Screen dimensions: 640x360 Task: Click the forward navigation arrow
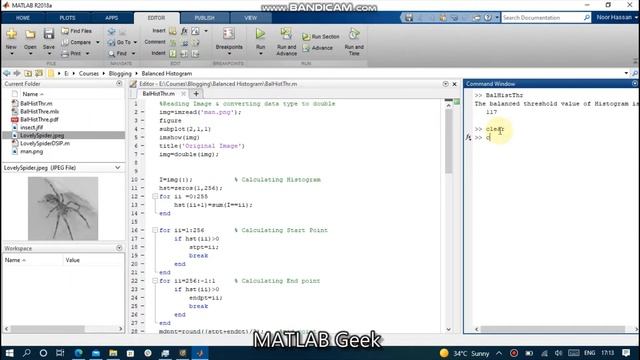17,73
